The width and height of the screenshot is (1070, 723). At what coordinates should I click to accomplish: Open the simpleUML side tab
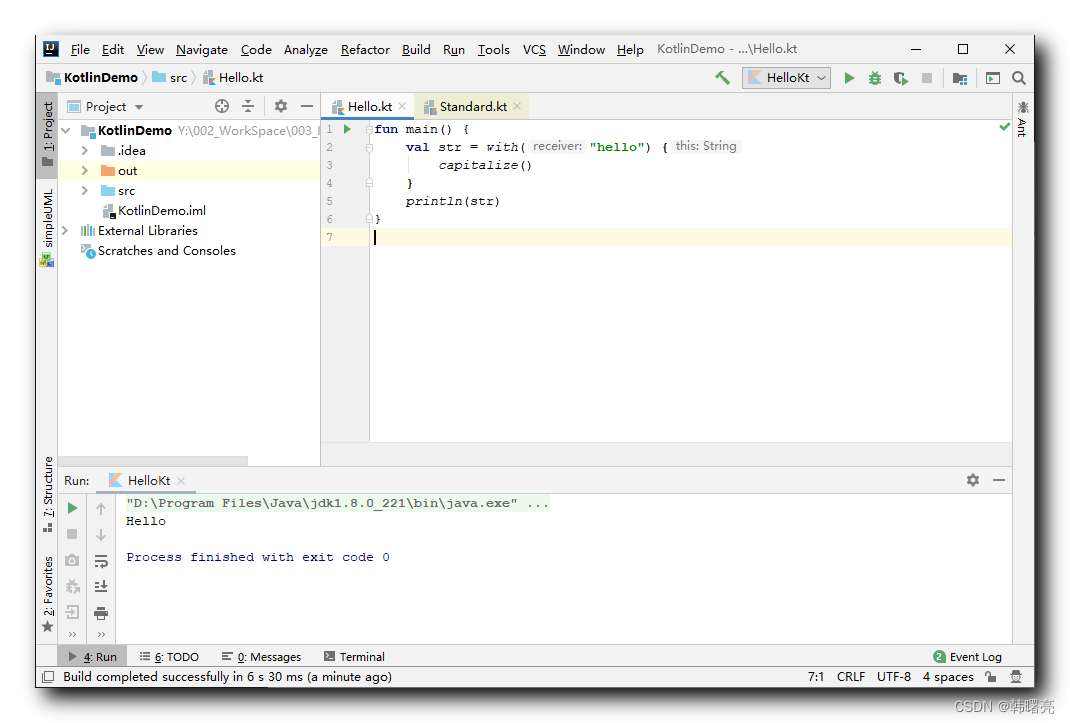coord(47,227)
